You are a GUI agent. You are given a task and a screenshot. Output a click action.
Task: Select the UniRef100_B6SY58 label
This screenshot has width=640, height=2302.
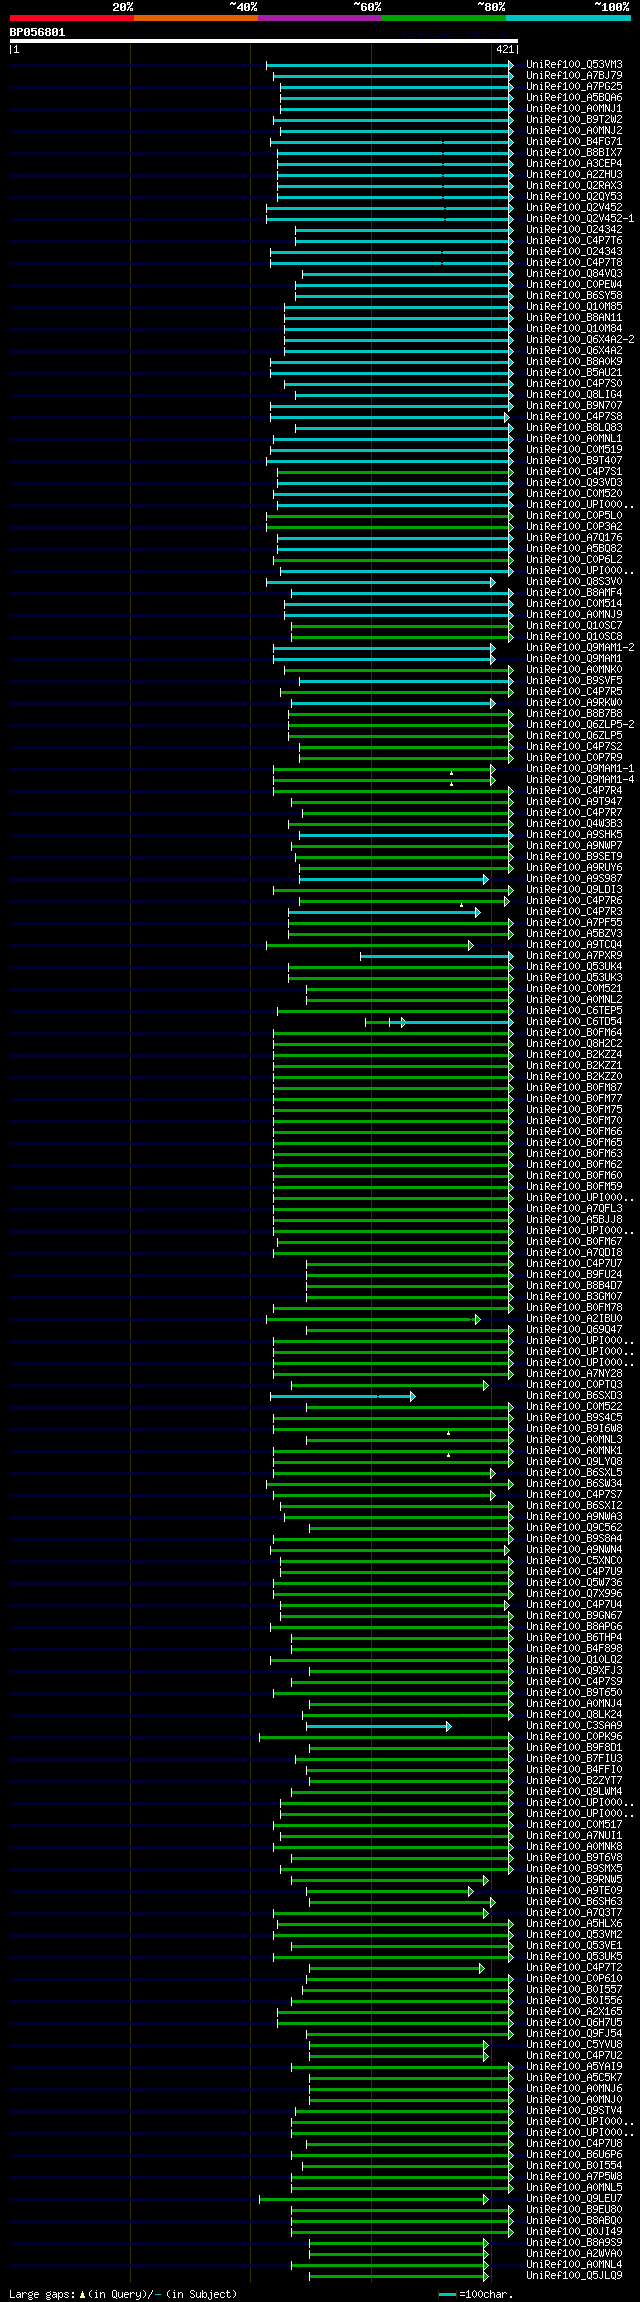tap(574, 296)
